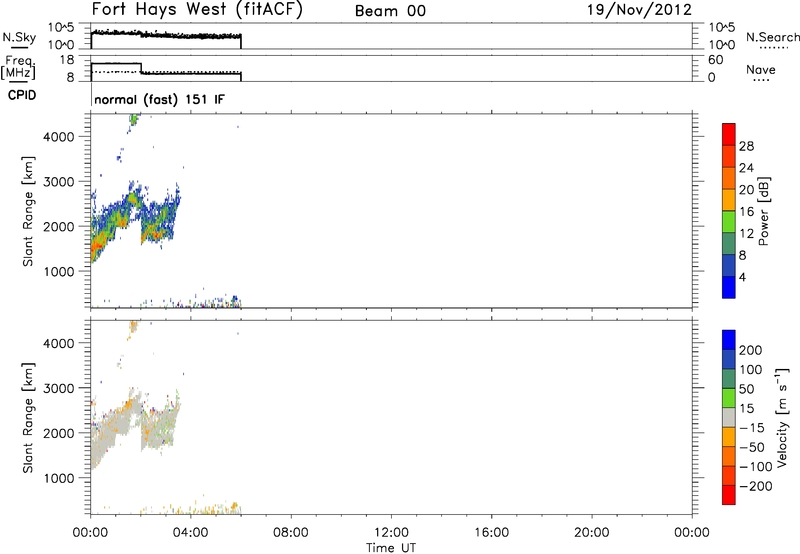Click the 16 dB power colorbar label
800x554 pixels.
[x=746, y=212]
